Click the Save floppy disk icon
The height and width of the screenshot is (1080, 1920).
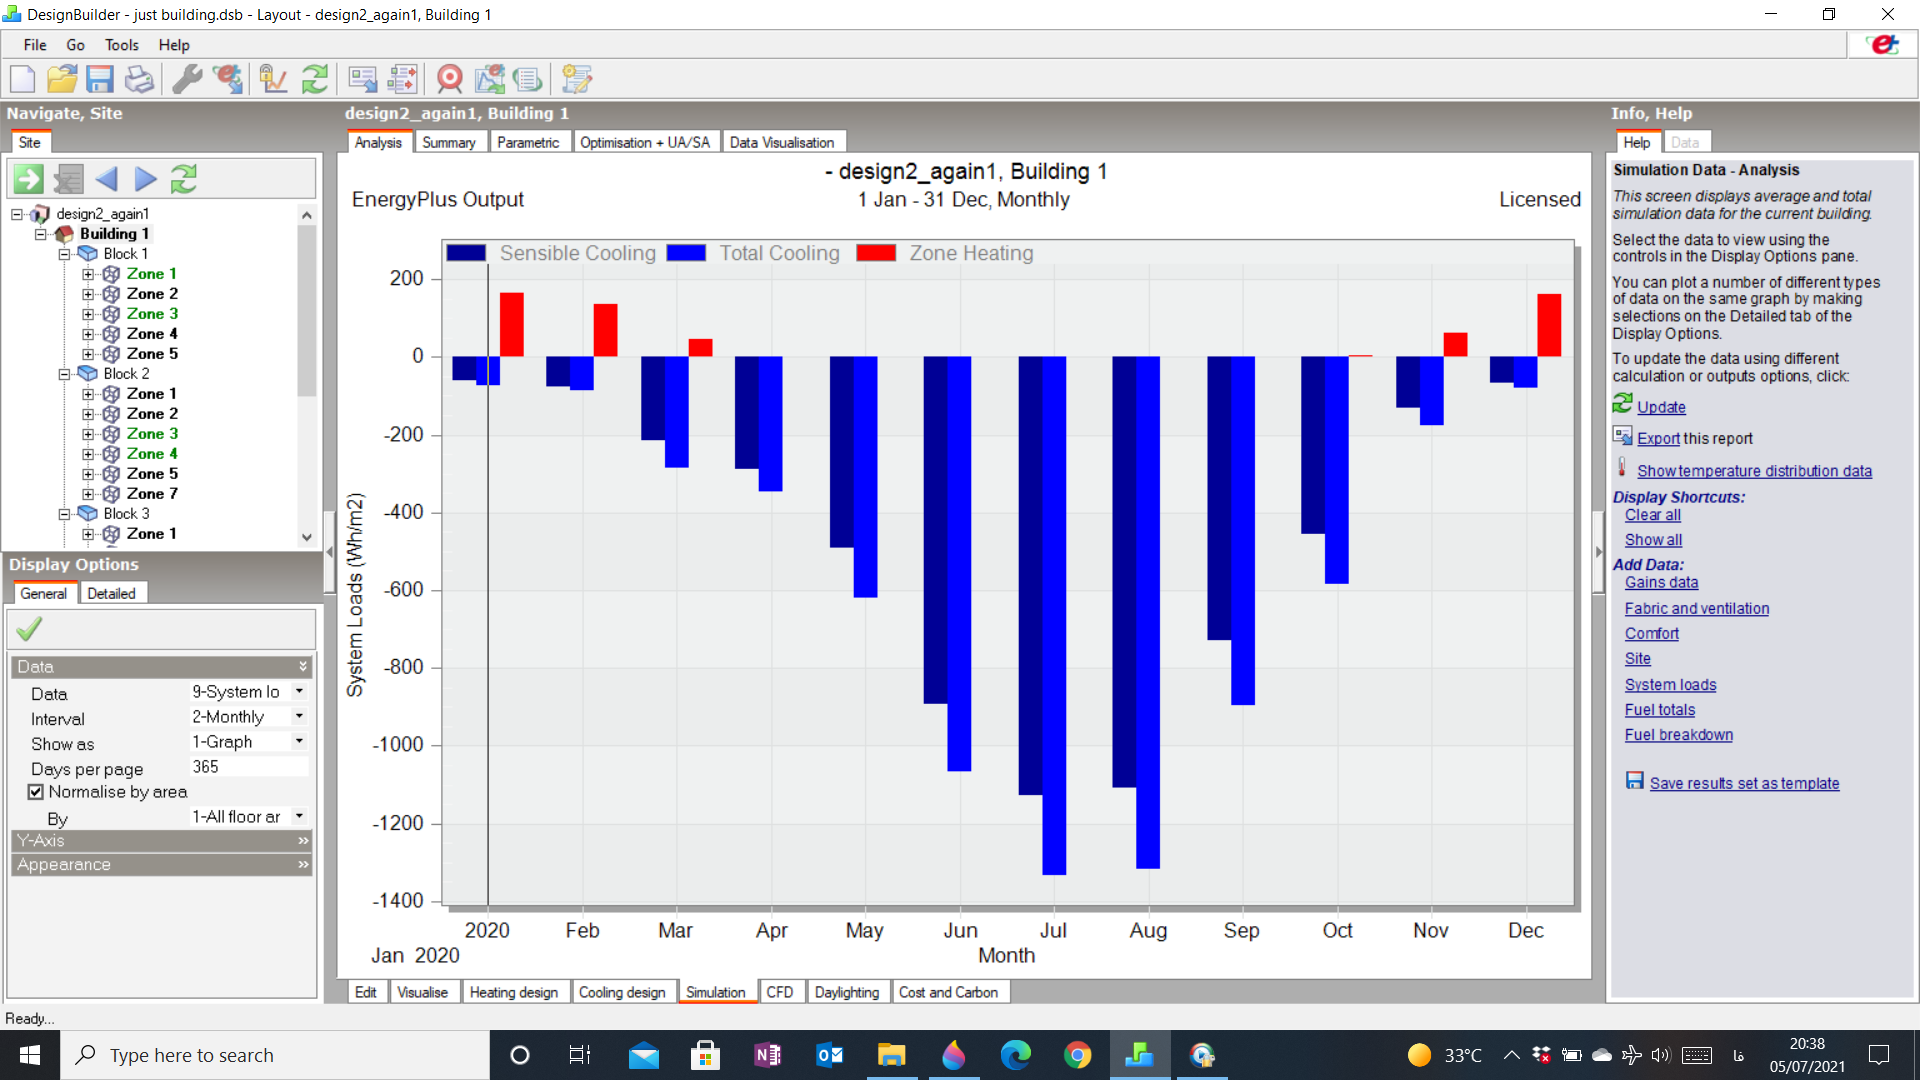pos(100,79)
